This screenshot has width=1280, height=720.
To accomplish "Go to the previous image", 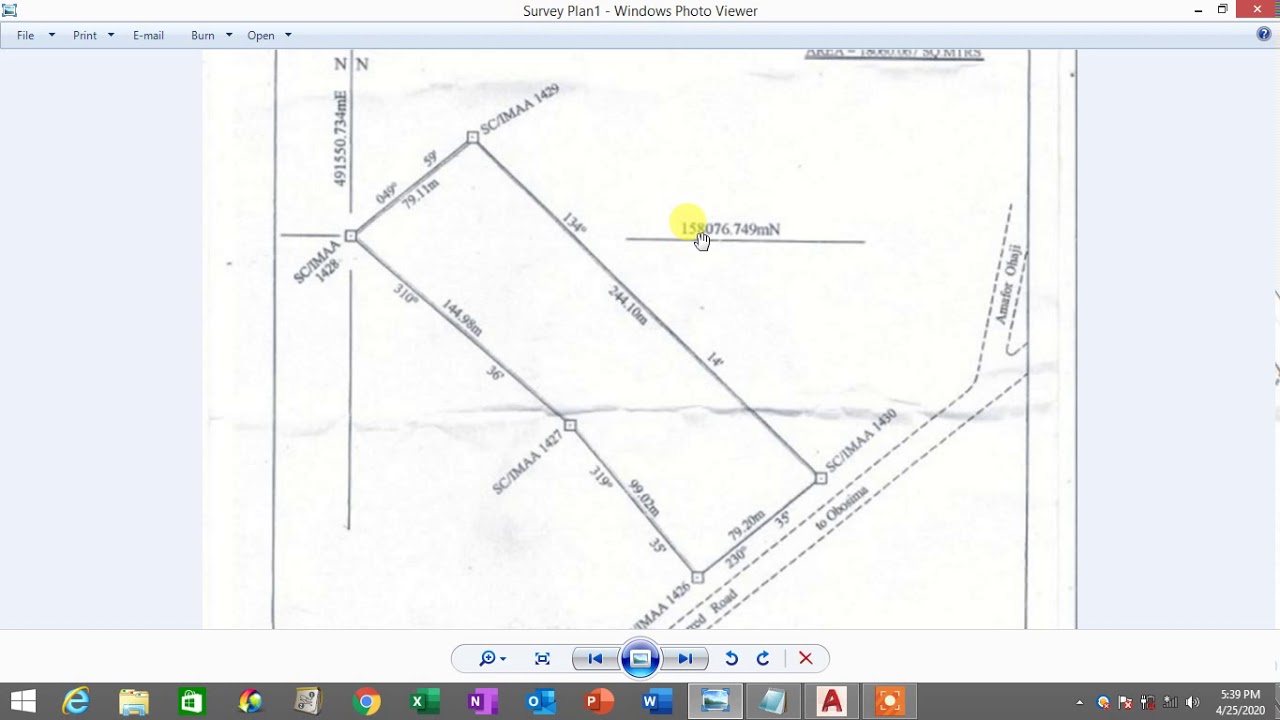I will (x=595, y=658).
